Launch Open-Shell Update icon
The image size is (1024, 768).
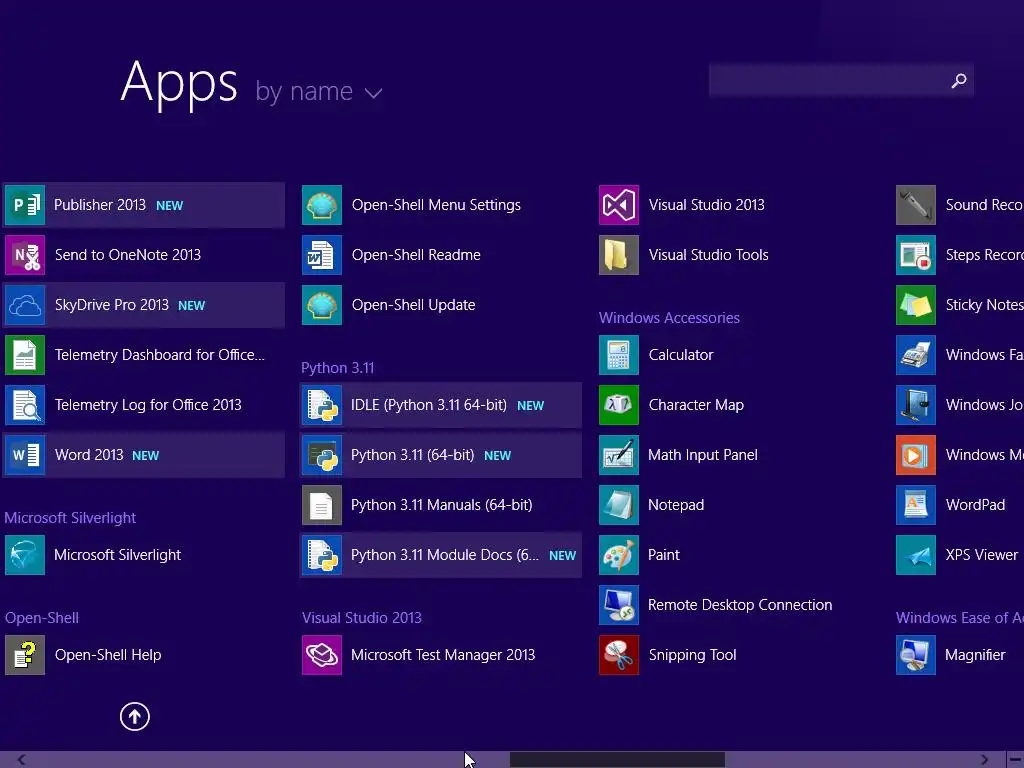322,305
